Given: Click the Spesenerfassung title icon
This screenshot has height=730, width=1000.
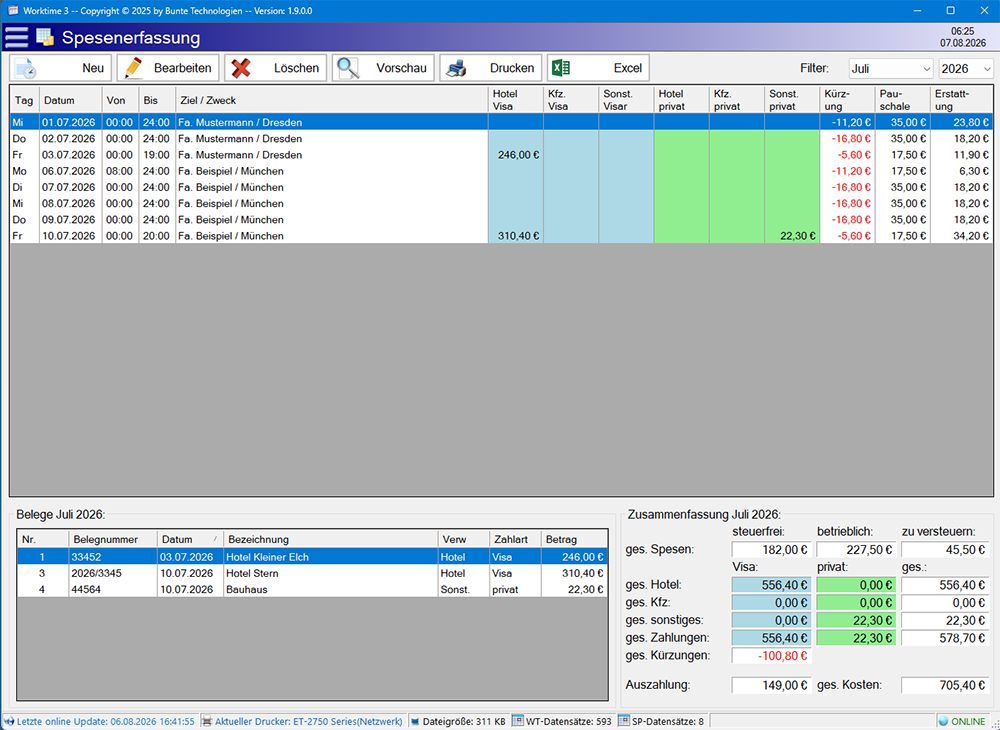Looking at the screenshot, I should click(x=45, y=37).
